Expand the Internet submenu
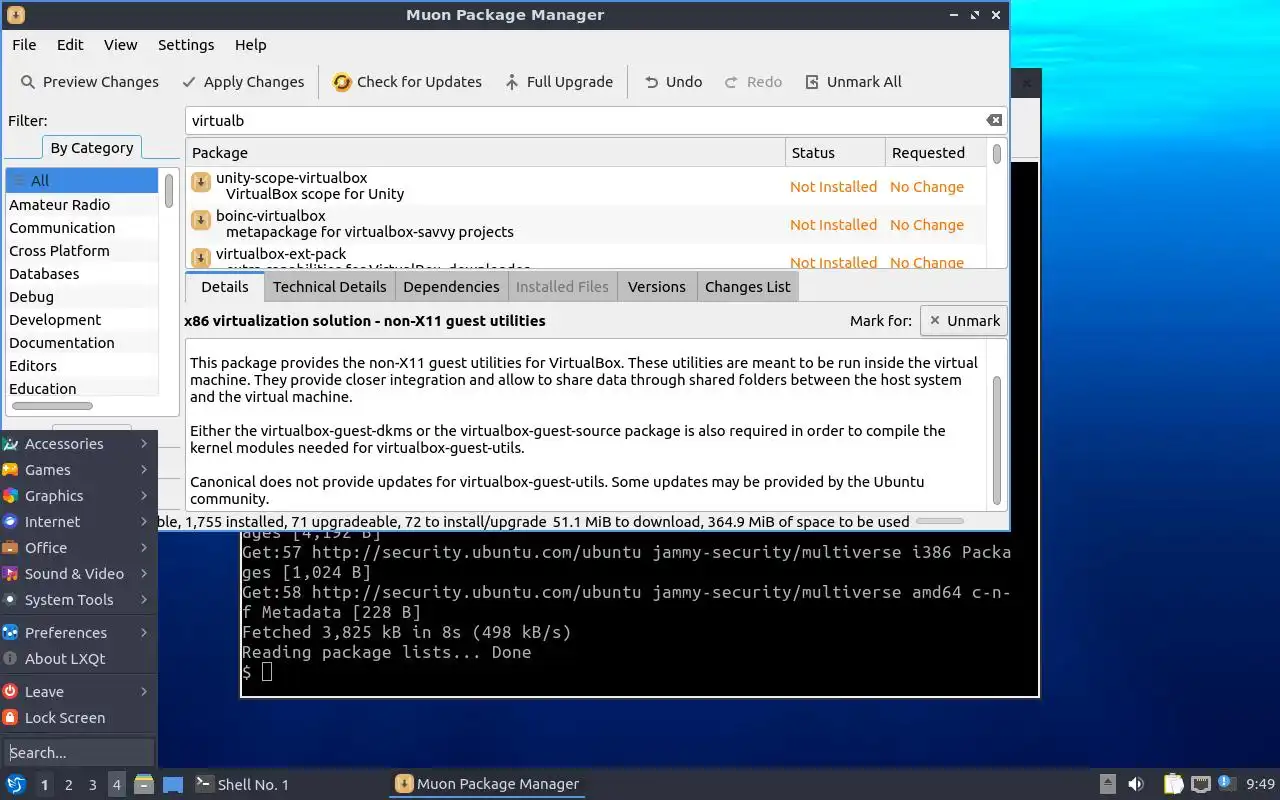Screen dimensions: 1280x800 tap(78, 522)
